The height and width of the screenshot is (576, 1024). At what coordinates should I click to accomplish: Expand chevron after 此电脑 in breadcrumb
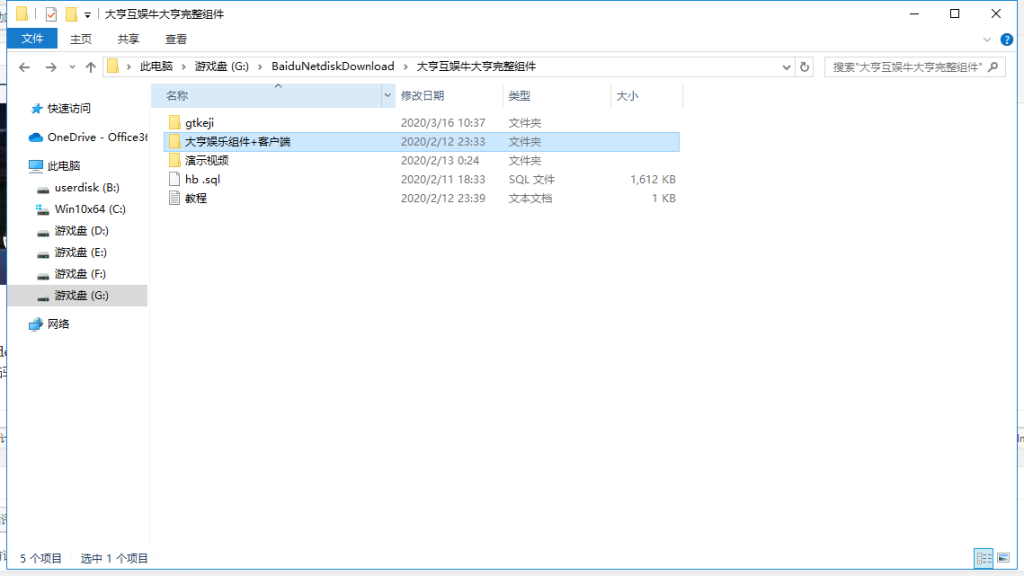(x=184, y=67)
